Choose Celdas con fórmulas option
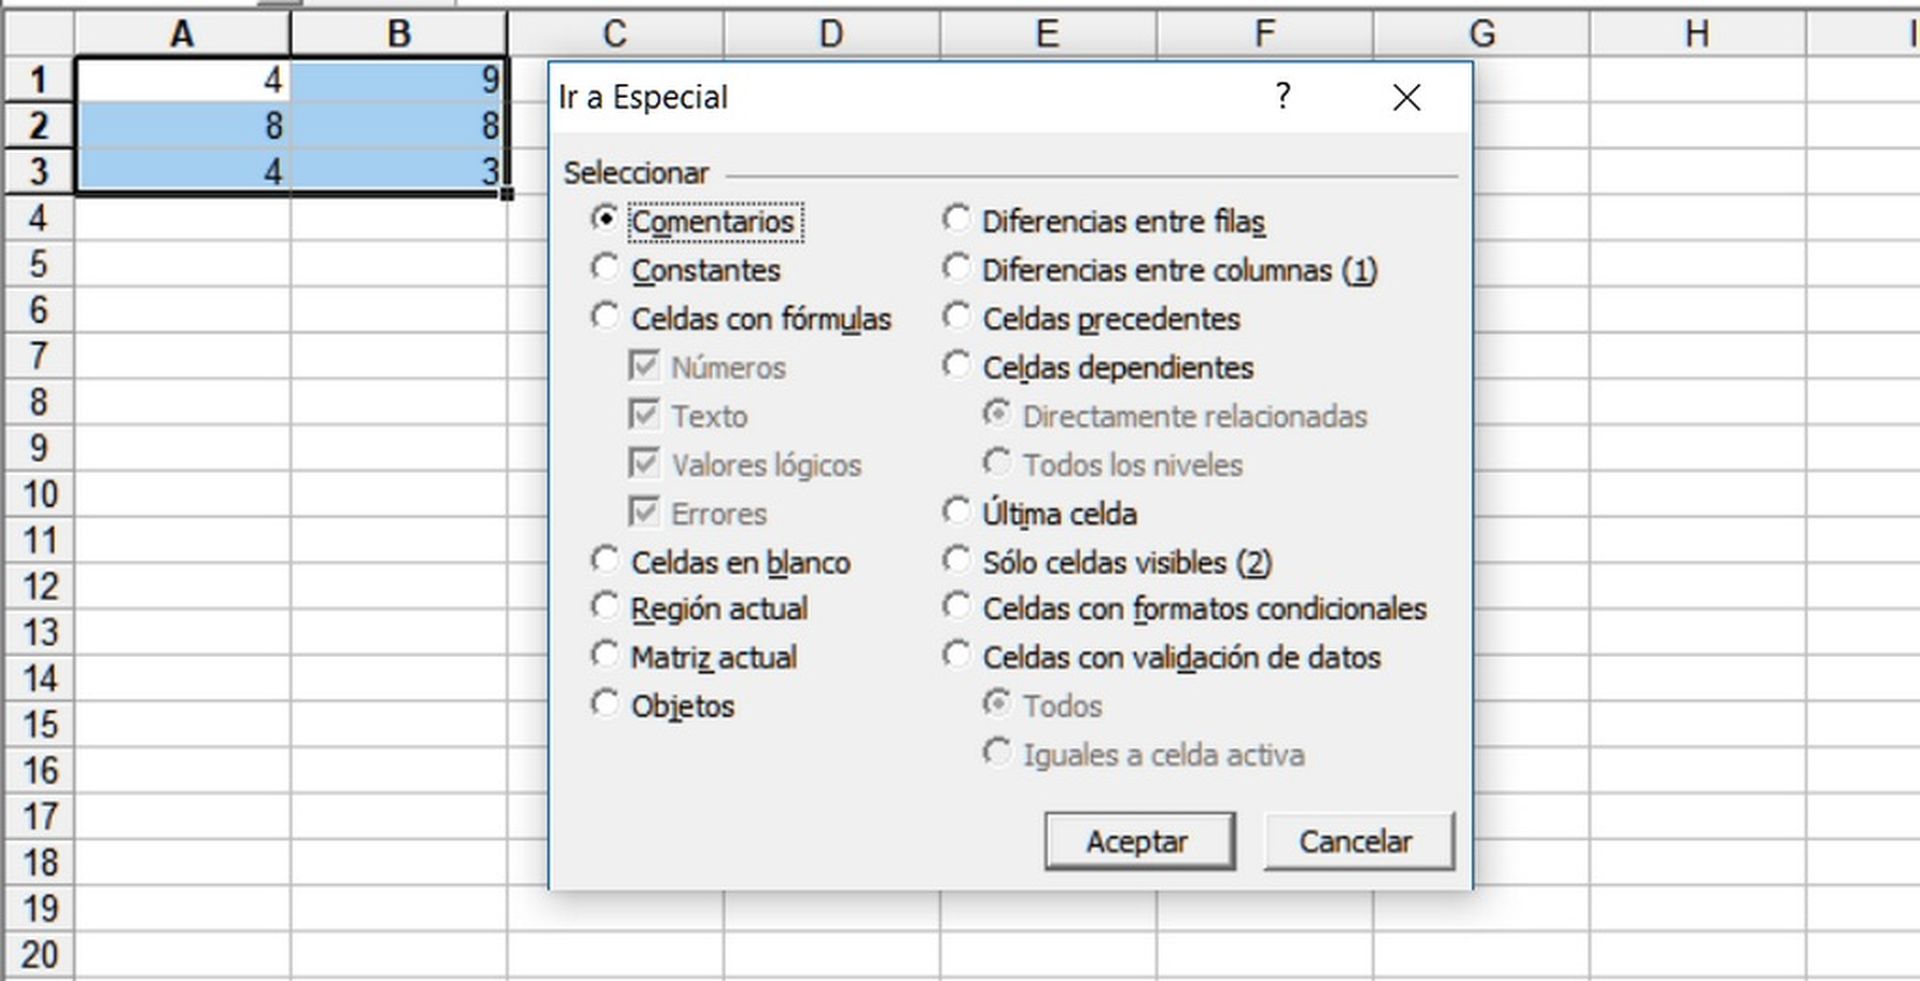The image size is (1920, 981). [x=605, y=317]
